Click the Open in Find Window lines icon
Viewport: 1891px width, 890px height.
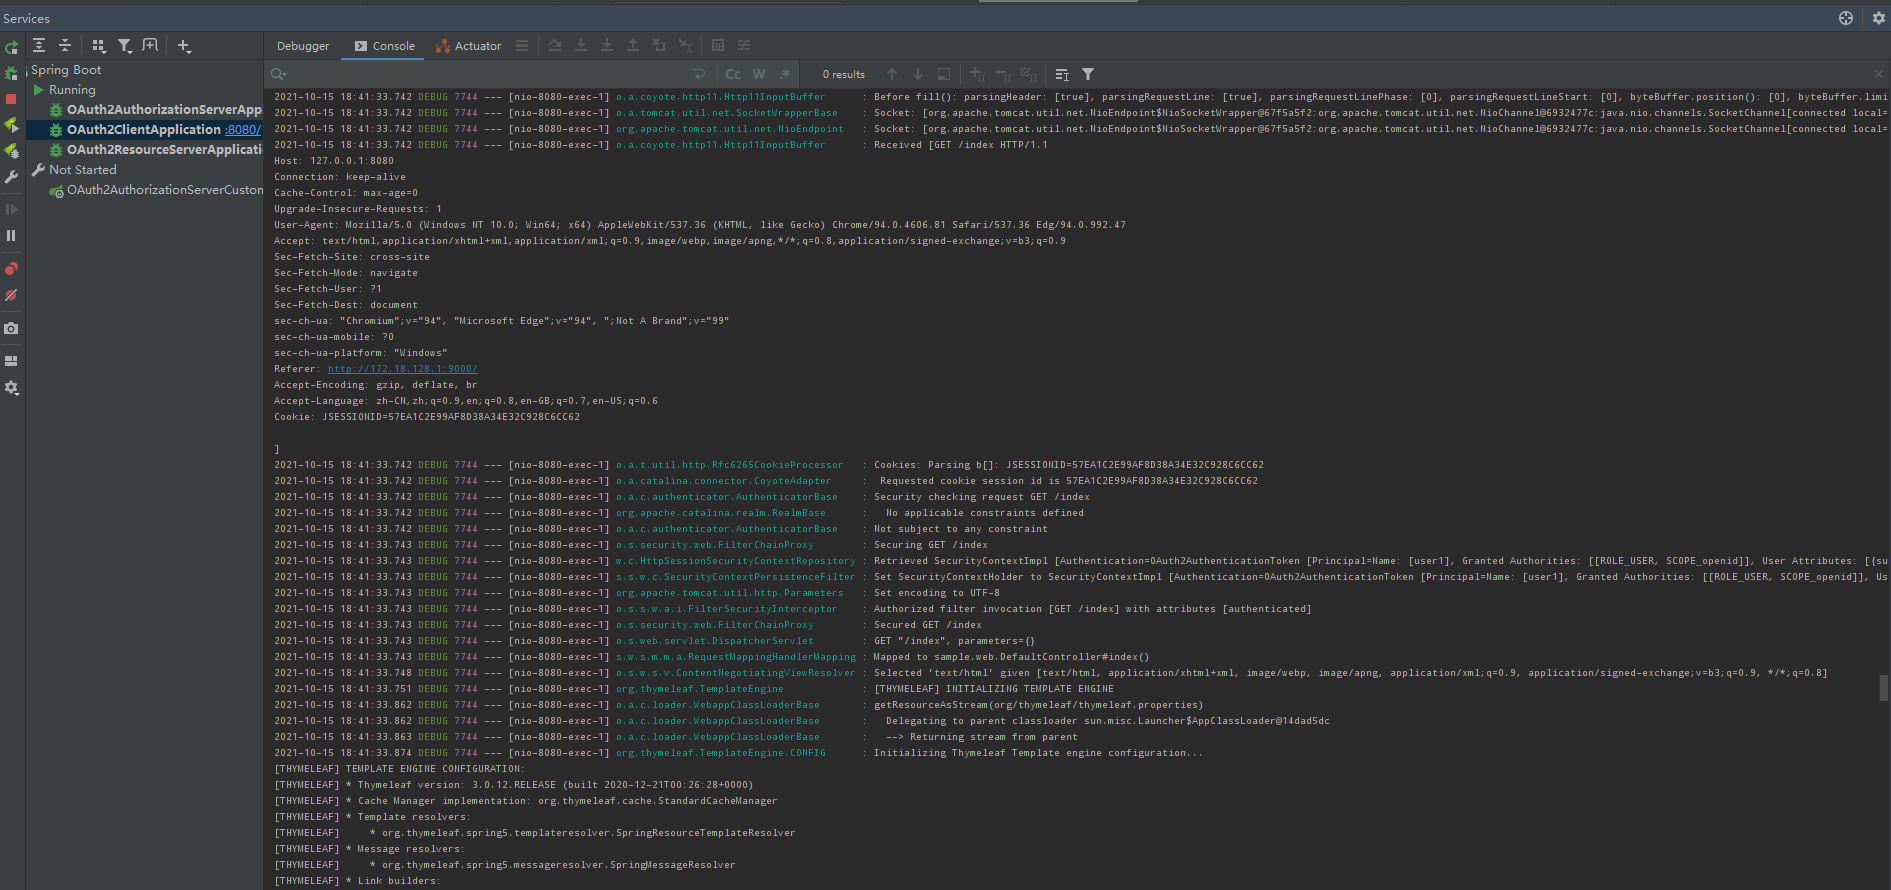(1062, 74)
